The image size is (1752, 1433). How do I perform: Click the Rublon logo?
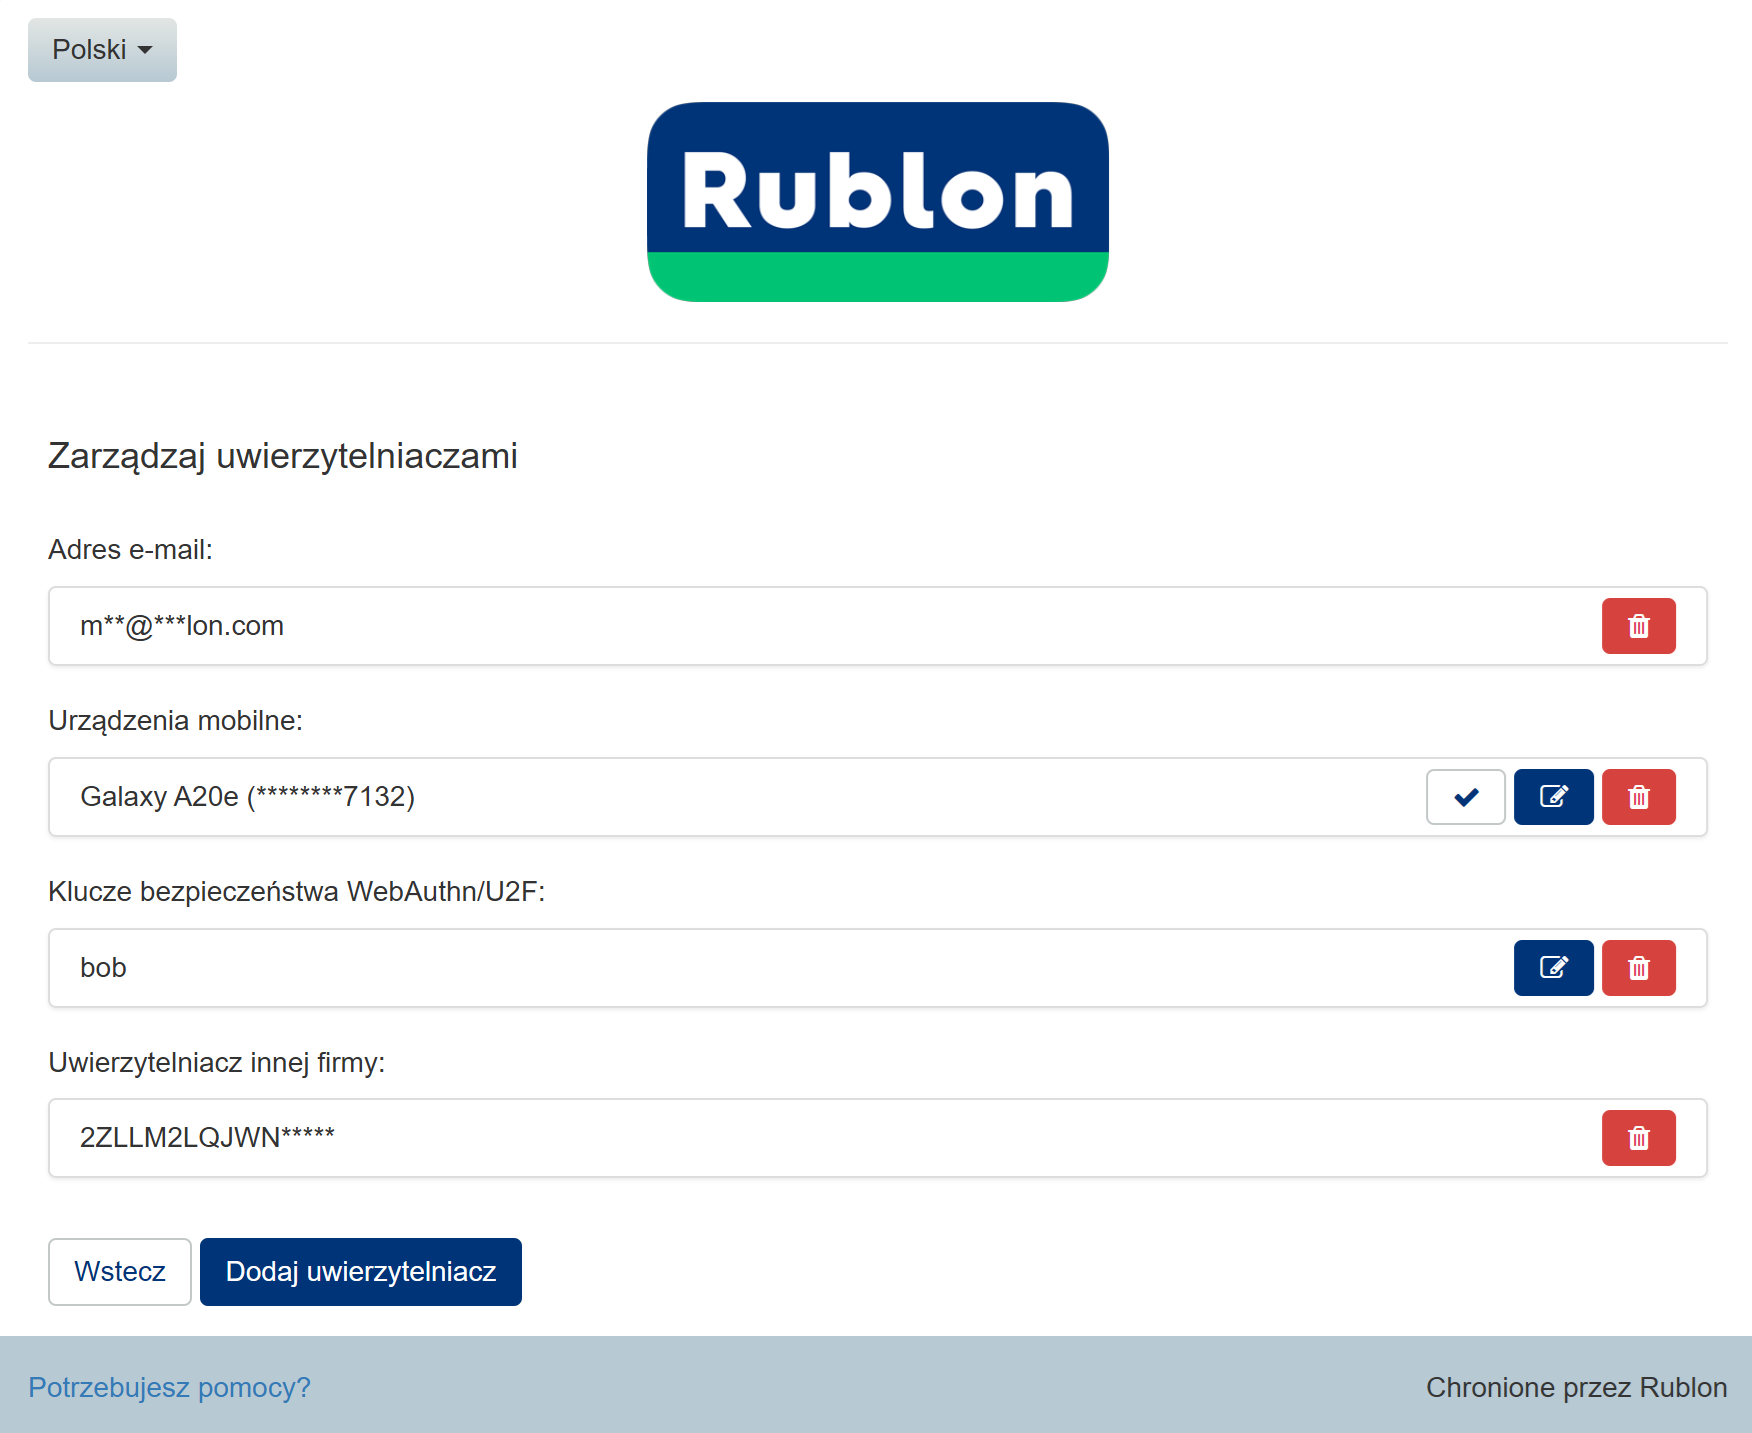(x=877, y=201)
